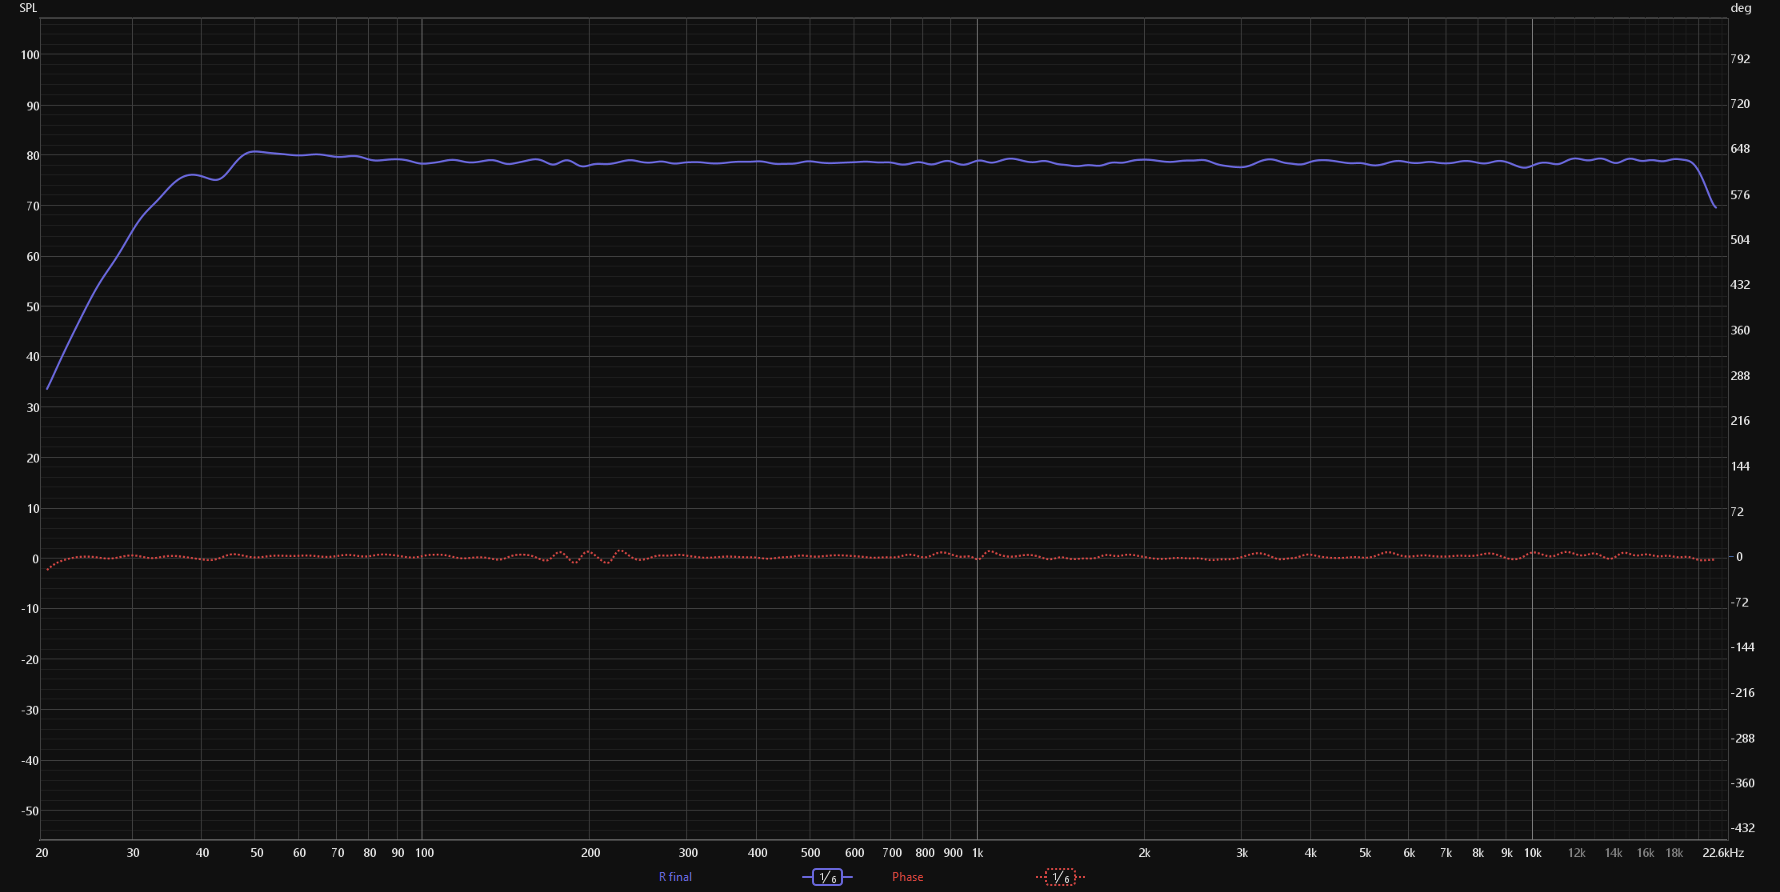
Task: Click the "504" degree axis label
Action: click(x=1741, y=240)
